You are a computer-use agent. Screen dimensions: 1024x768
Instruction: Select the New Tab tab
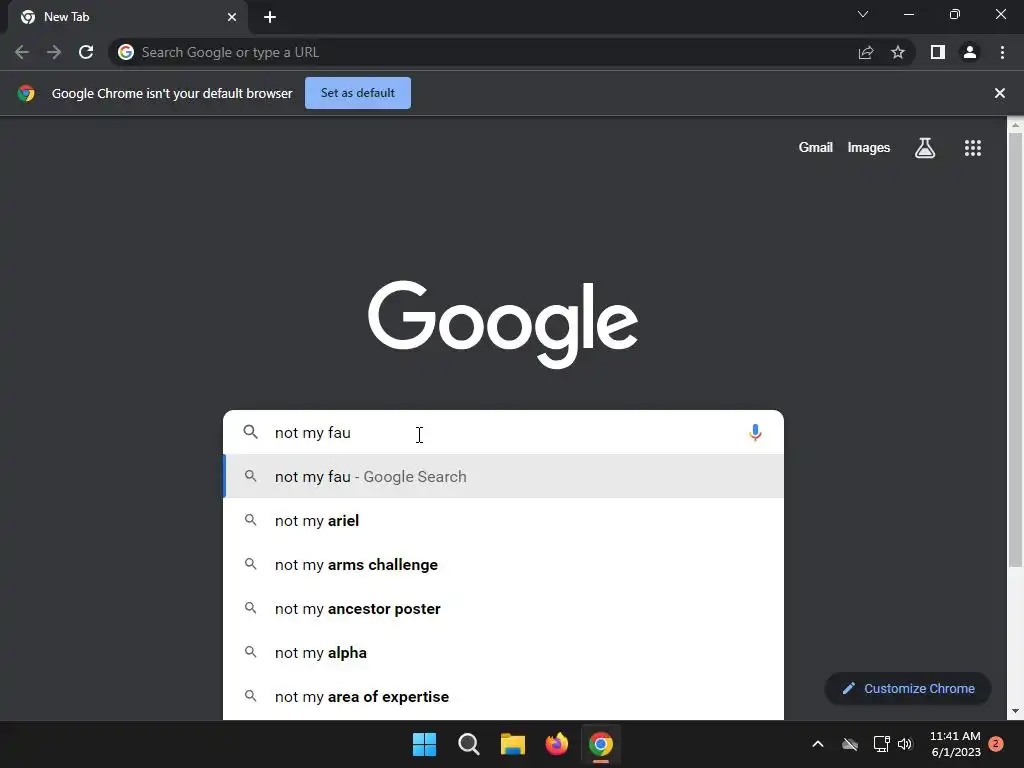pyautogui.click(x=128, y=17)
